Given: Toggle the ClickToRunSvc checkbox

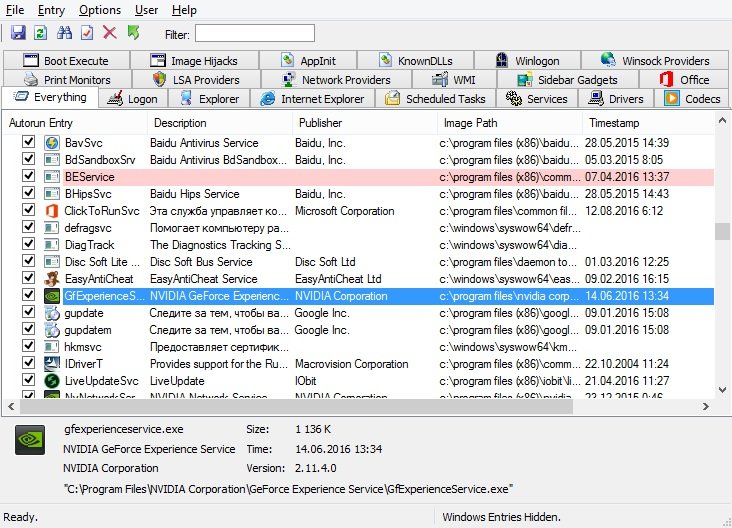Looking at the screenshot, I should tap(28, 210).
